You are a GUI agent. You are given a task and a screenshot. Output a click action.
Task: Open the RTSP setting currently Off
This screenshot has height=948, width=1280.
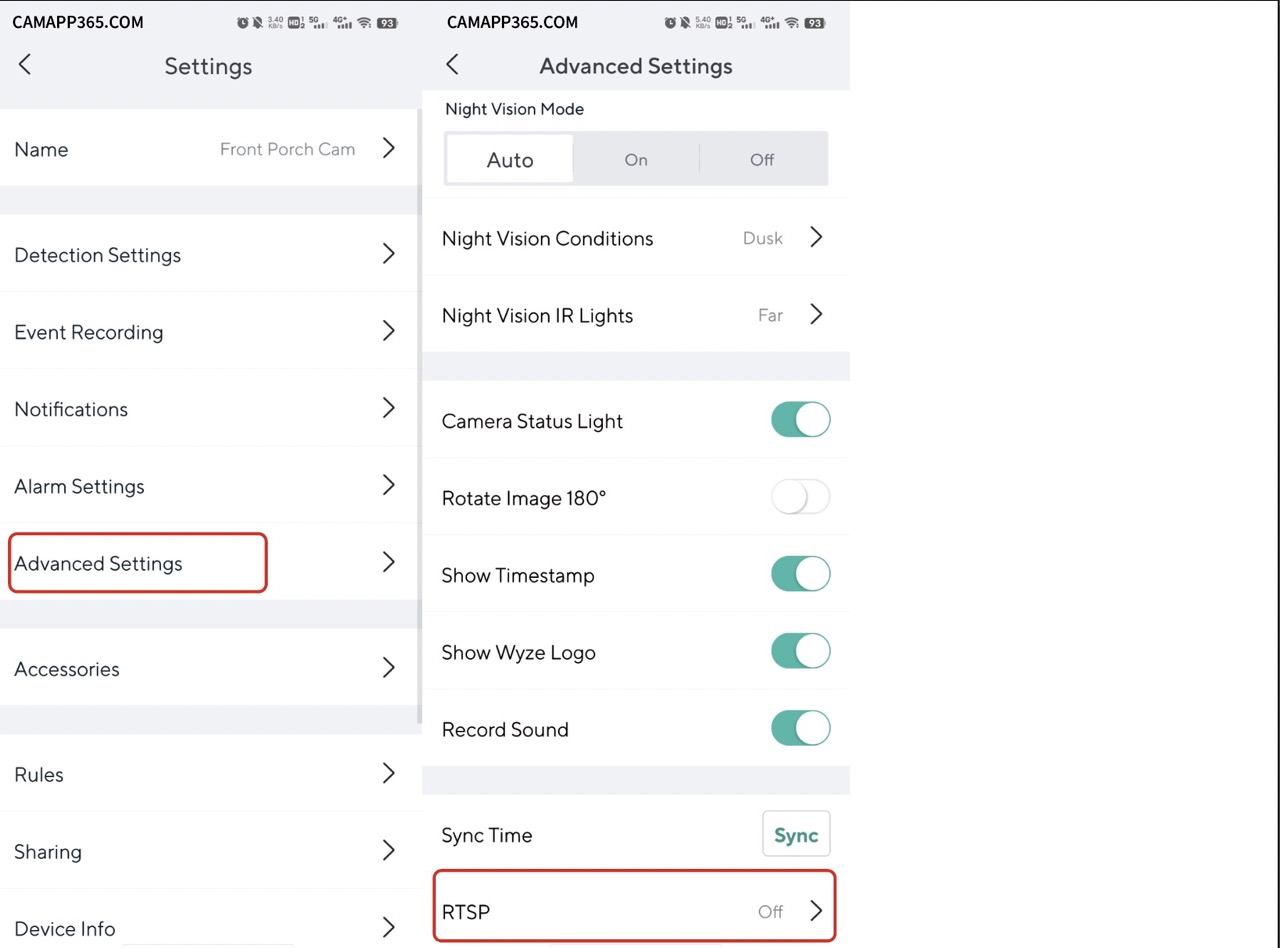[x=634, y=910]
